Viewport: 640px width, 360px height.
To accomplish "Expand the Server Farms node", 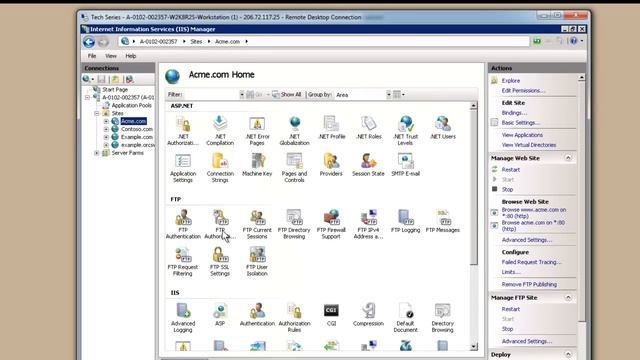I will (97, 153).
